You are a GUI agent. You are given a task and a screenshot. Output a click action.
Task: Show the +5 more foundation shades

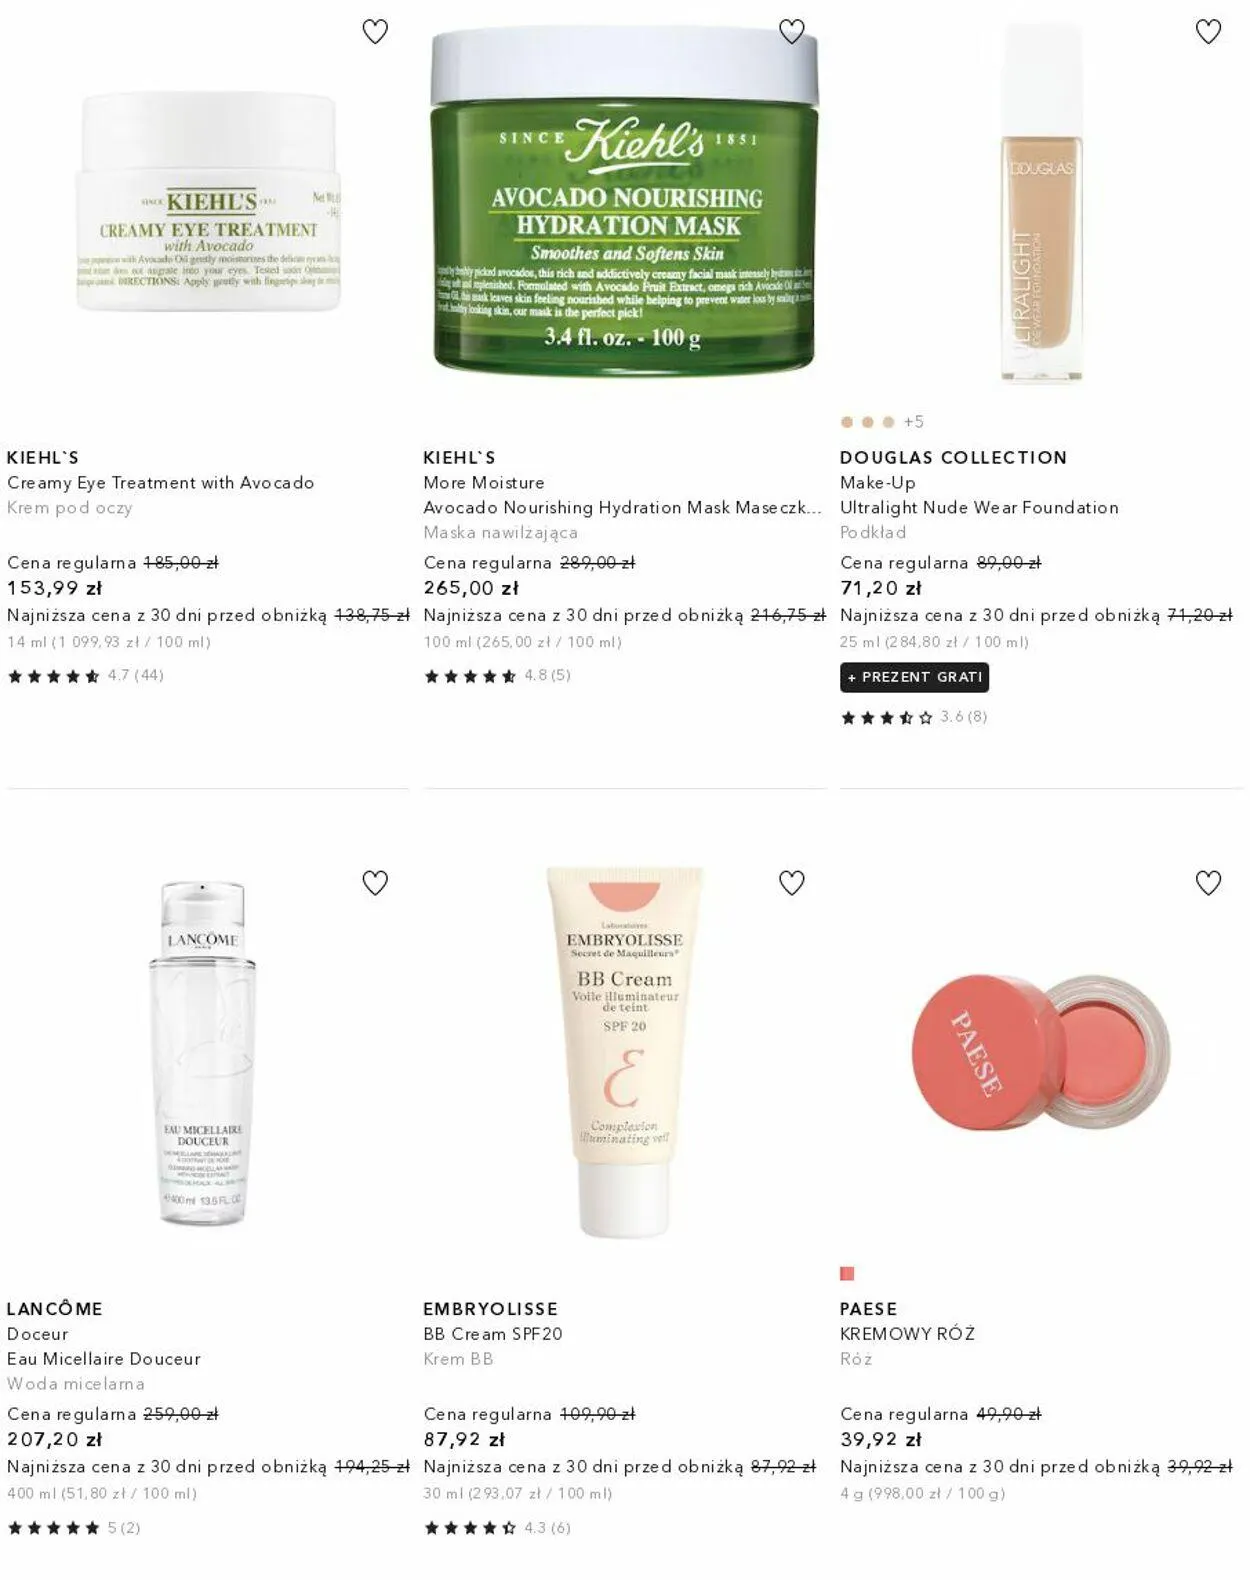[914, 422]
